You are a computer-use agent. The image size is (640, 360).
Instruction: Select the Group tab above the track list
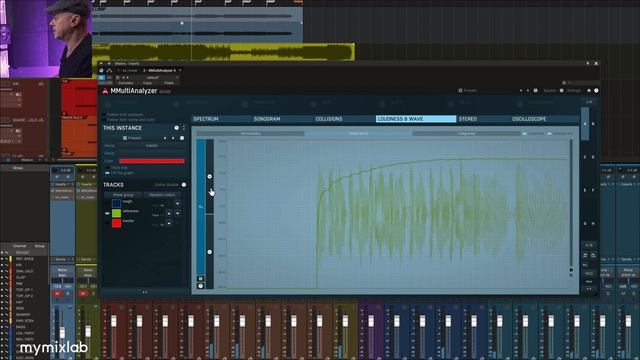40,246
